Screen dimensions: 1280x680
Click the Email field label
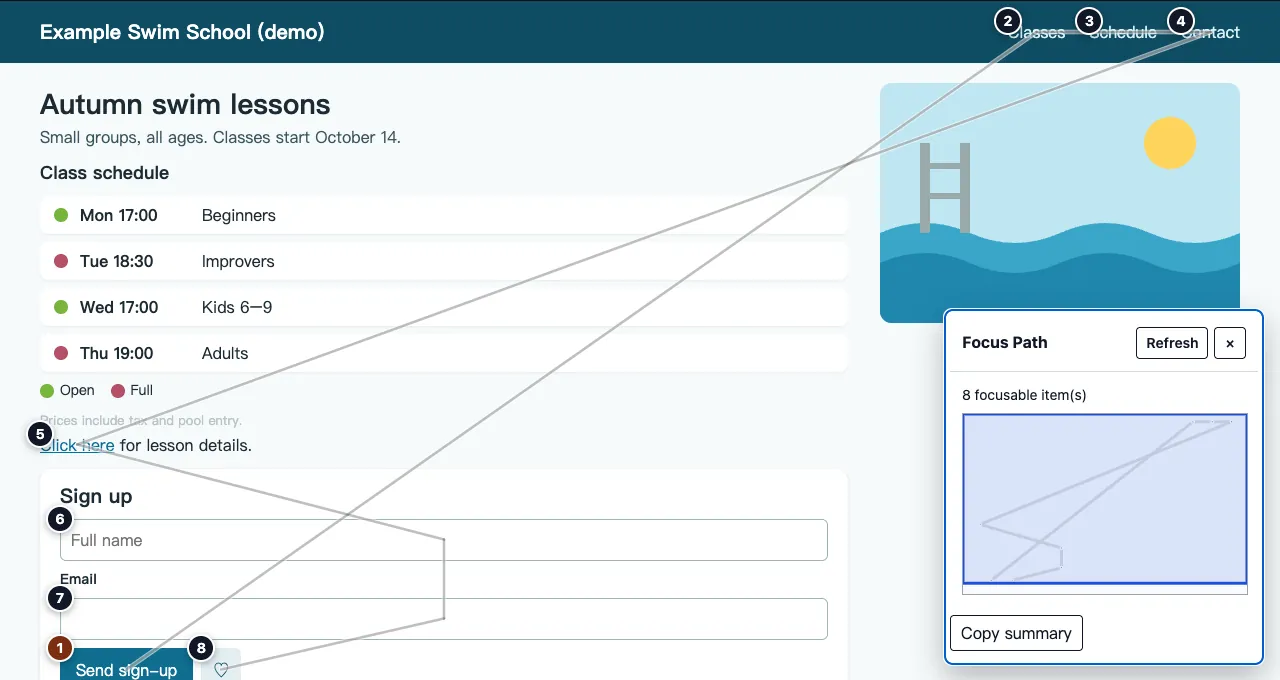click(x=78, y=579)
